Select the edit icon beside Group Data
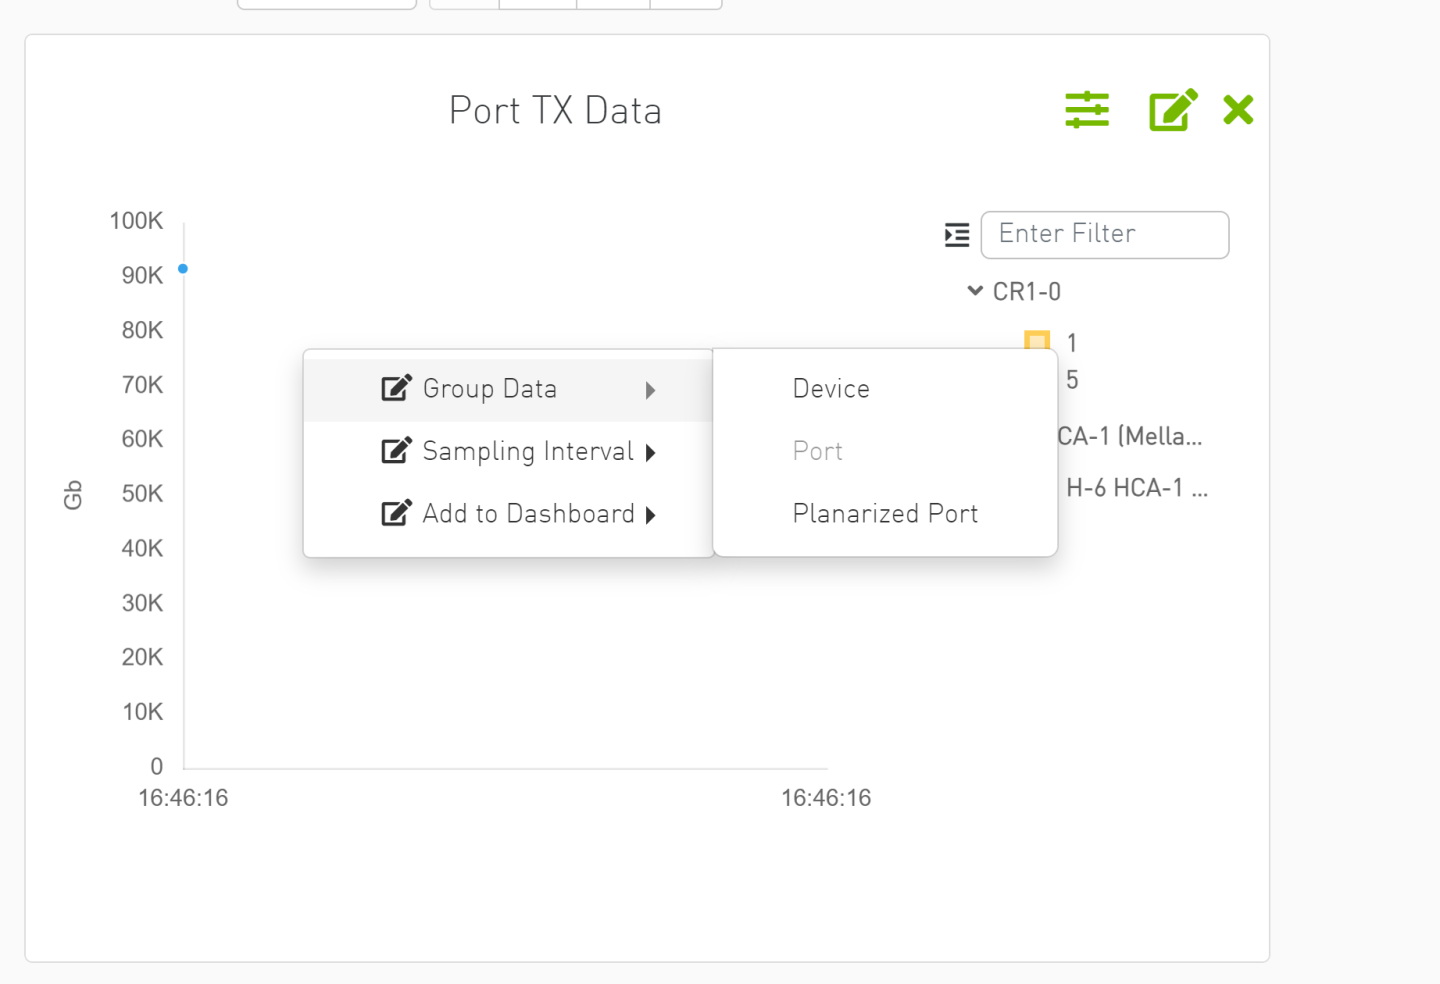 click(395, 388)
